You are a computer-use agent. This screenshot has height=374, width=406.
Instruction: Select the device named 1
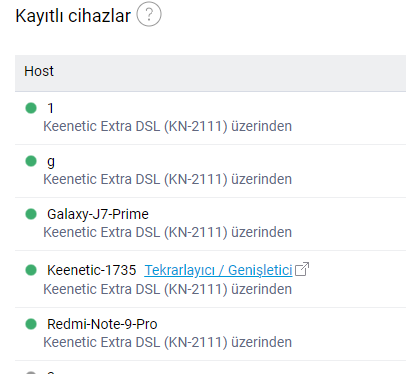tap(50, 108)
